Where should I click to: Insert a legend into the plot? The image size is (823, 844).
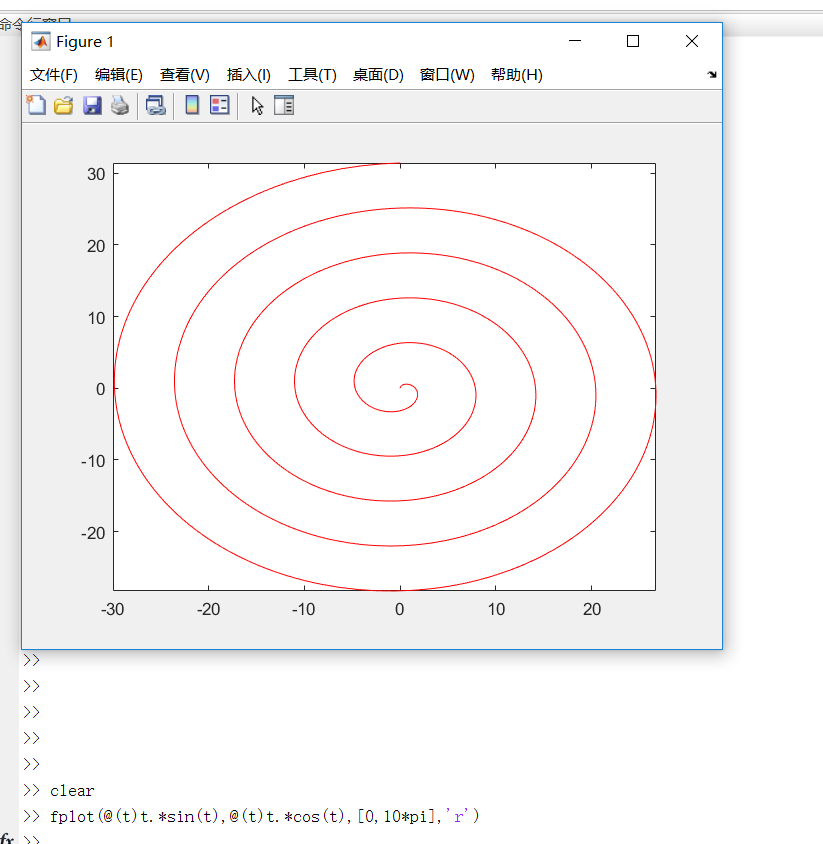(219, 105)
